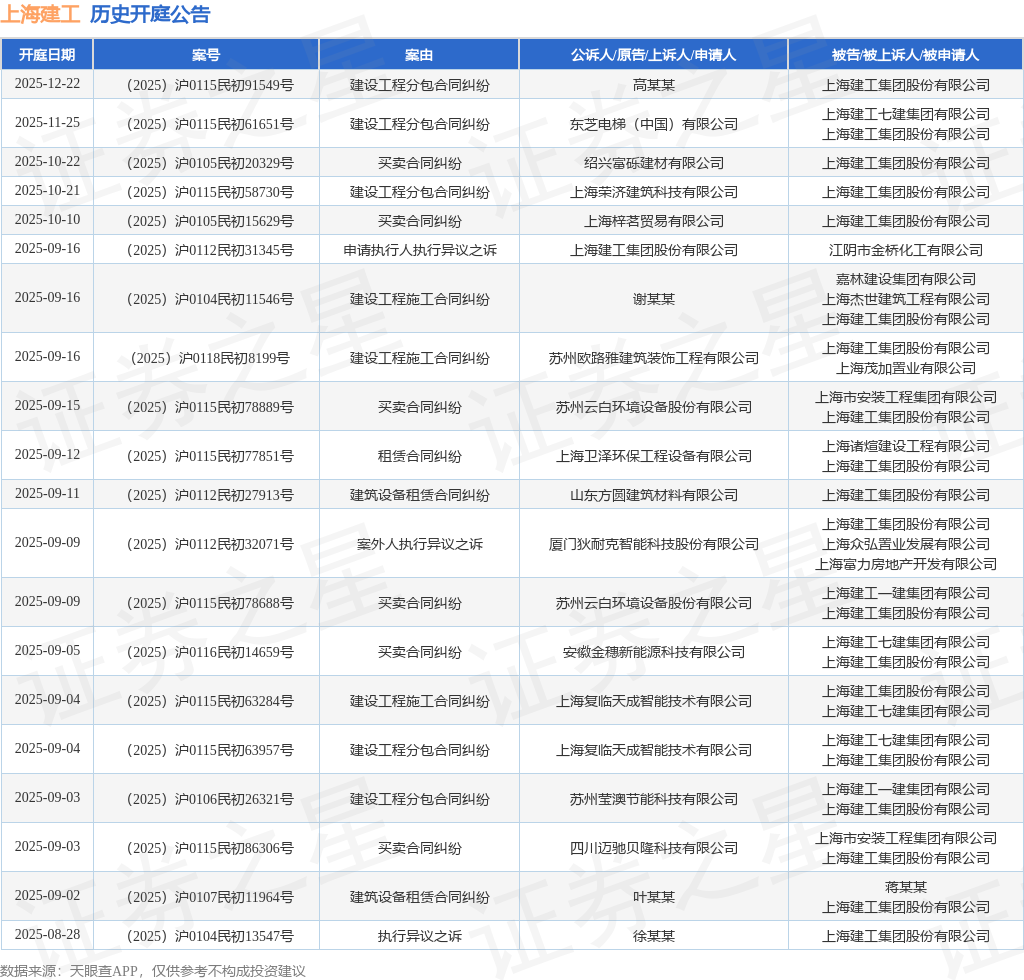Click plaintiff 上海荣济建筑科技有限公司
This screenshot has height=980, width=1024.
click(653, 193)
